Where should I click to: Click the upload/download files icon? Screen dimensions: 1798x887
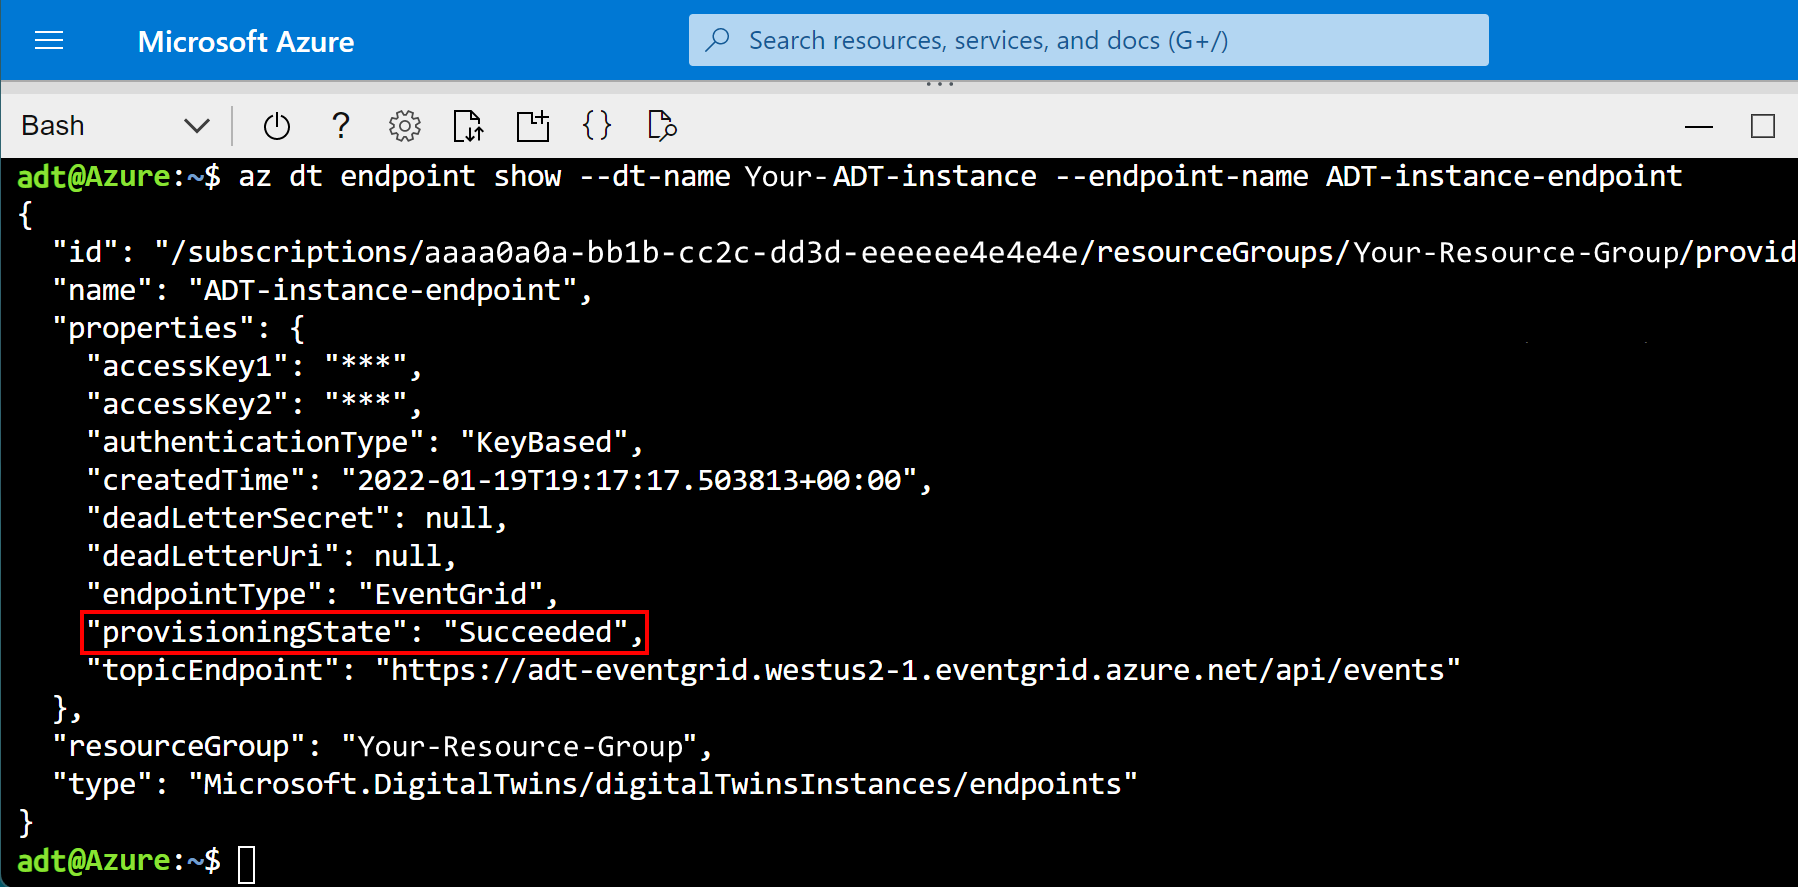coord(468,126)
